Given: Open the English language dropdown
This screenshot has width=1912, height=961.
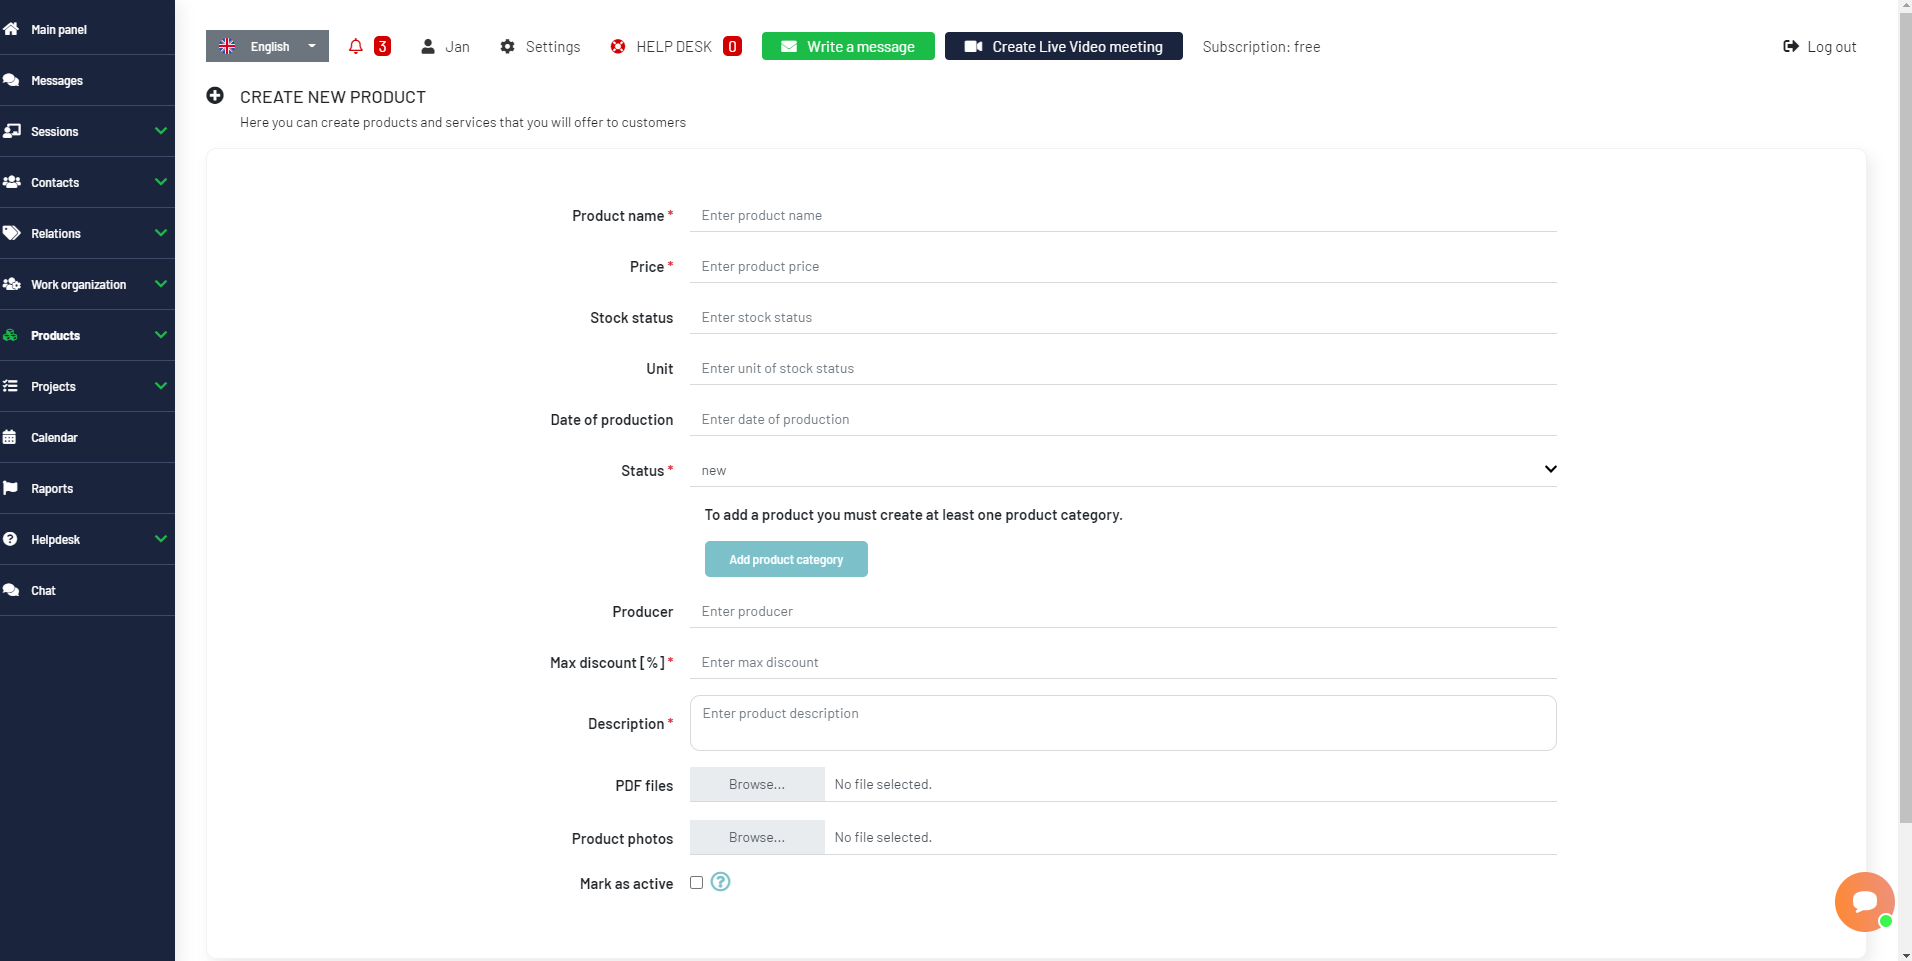Looking at the screenshot, I should pos(267,46).
